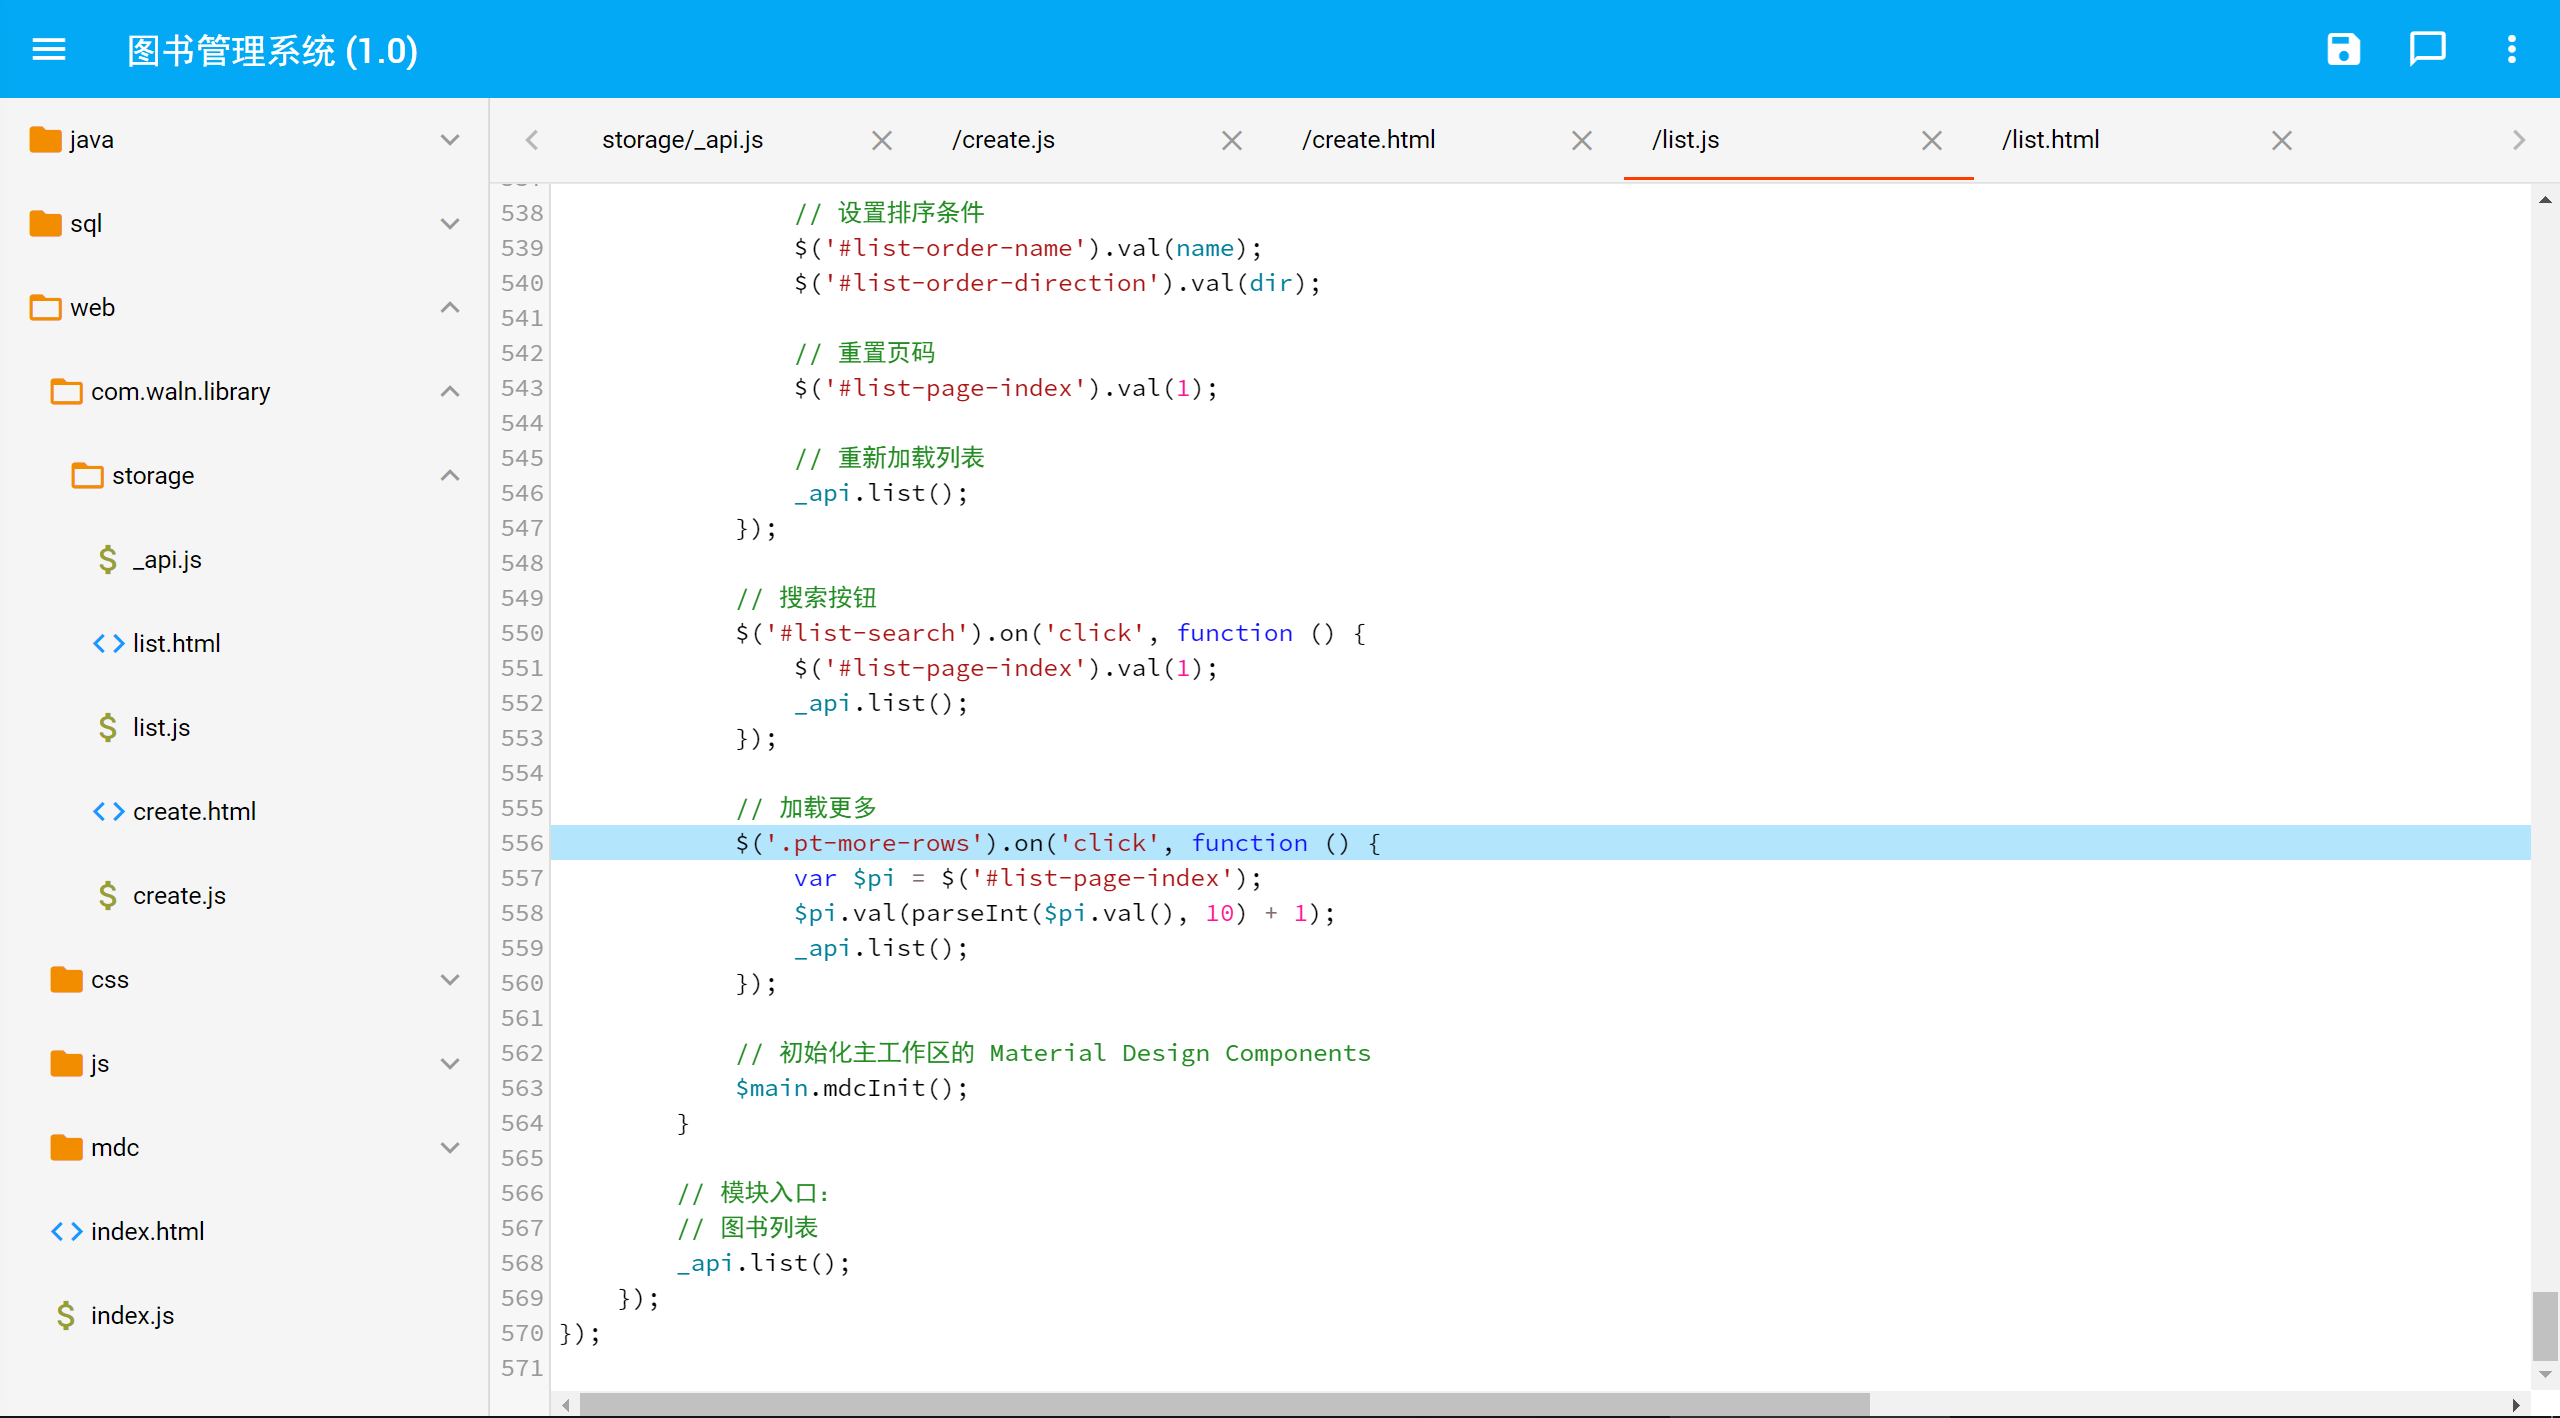
Task: Click the code icon beside index.html
Action: tap(66, 1232)
